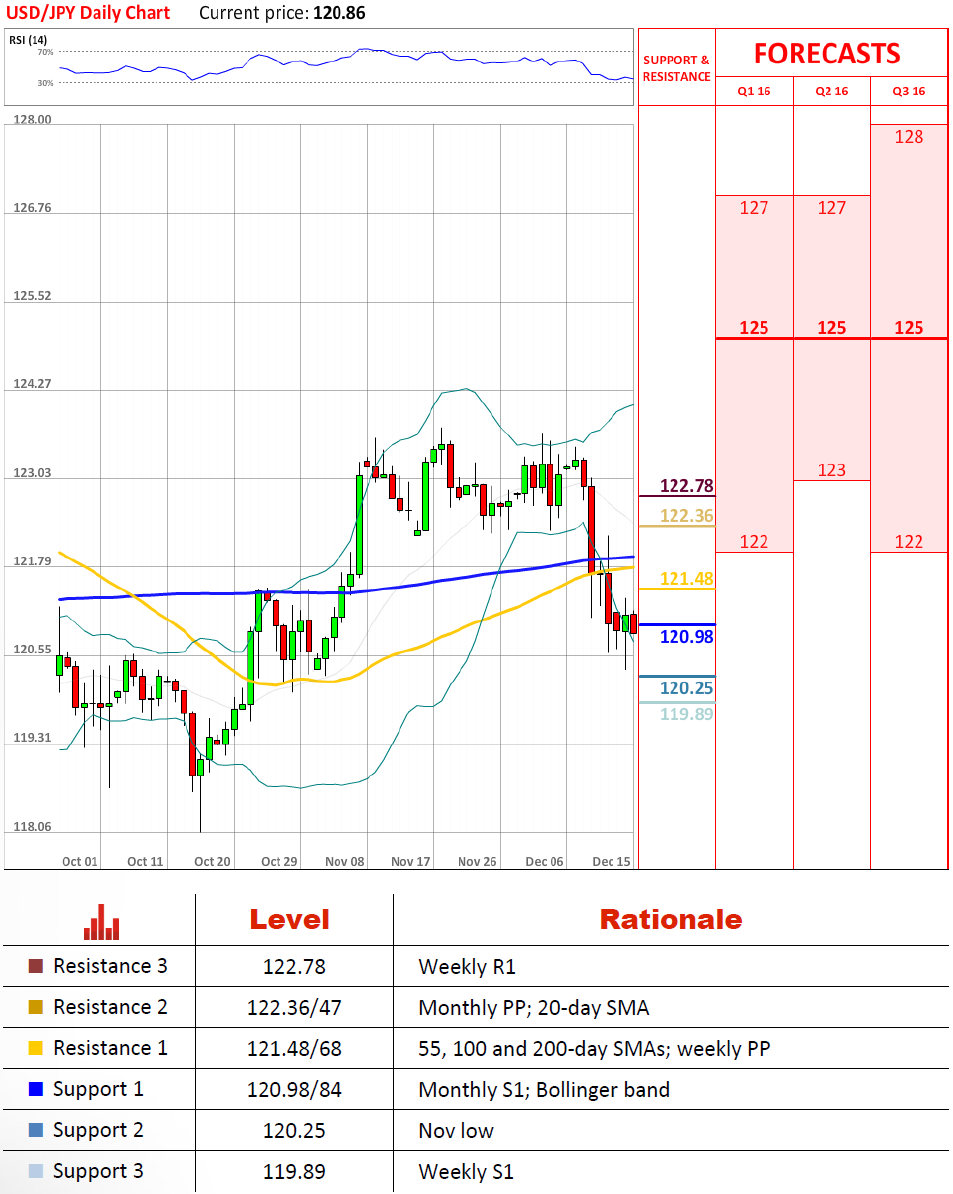Click the 122 forecast value under Q1 16
The width and height of the screenshot is (953, 1194).
click(754, 541)
